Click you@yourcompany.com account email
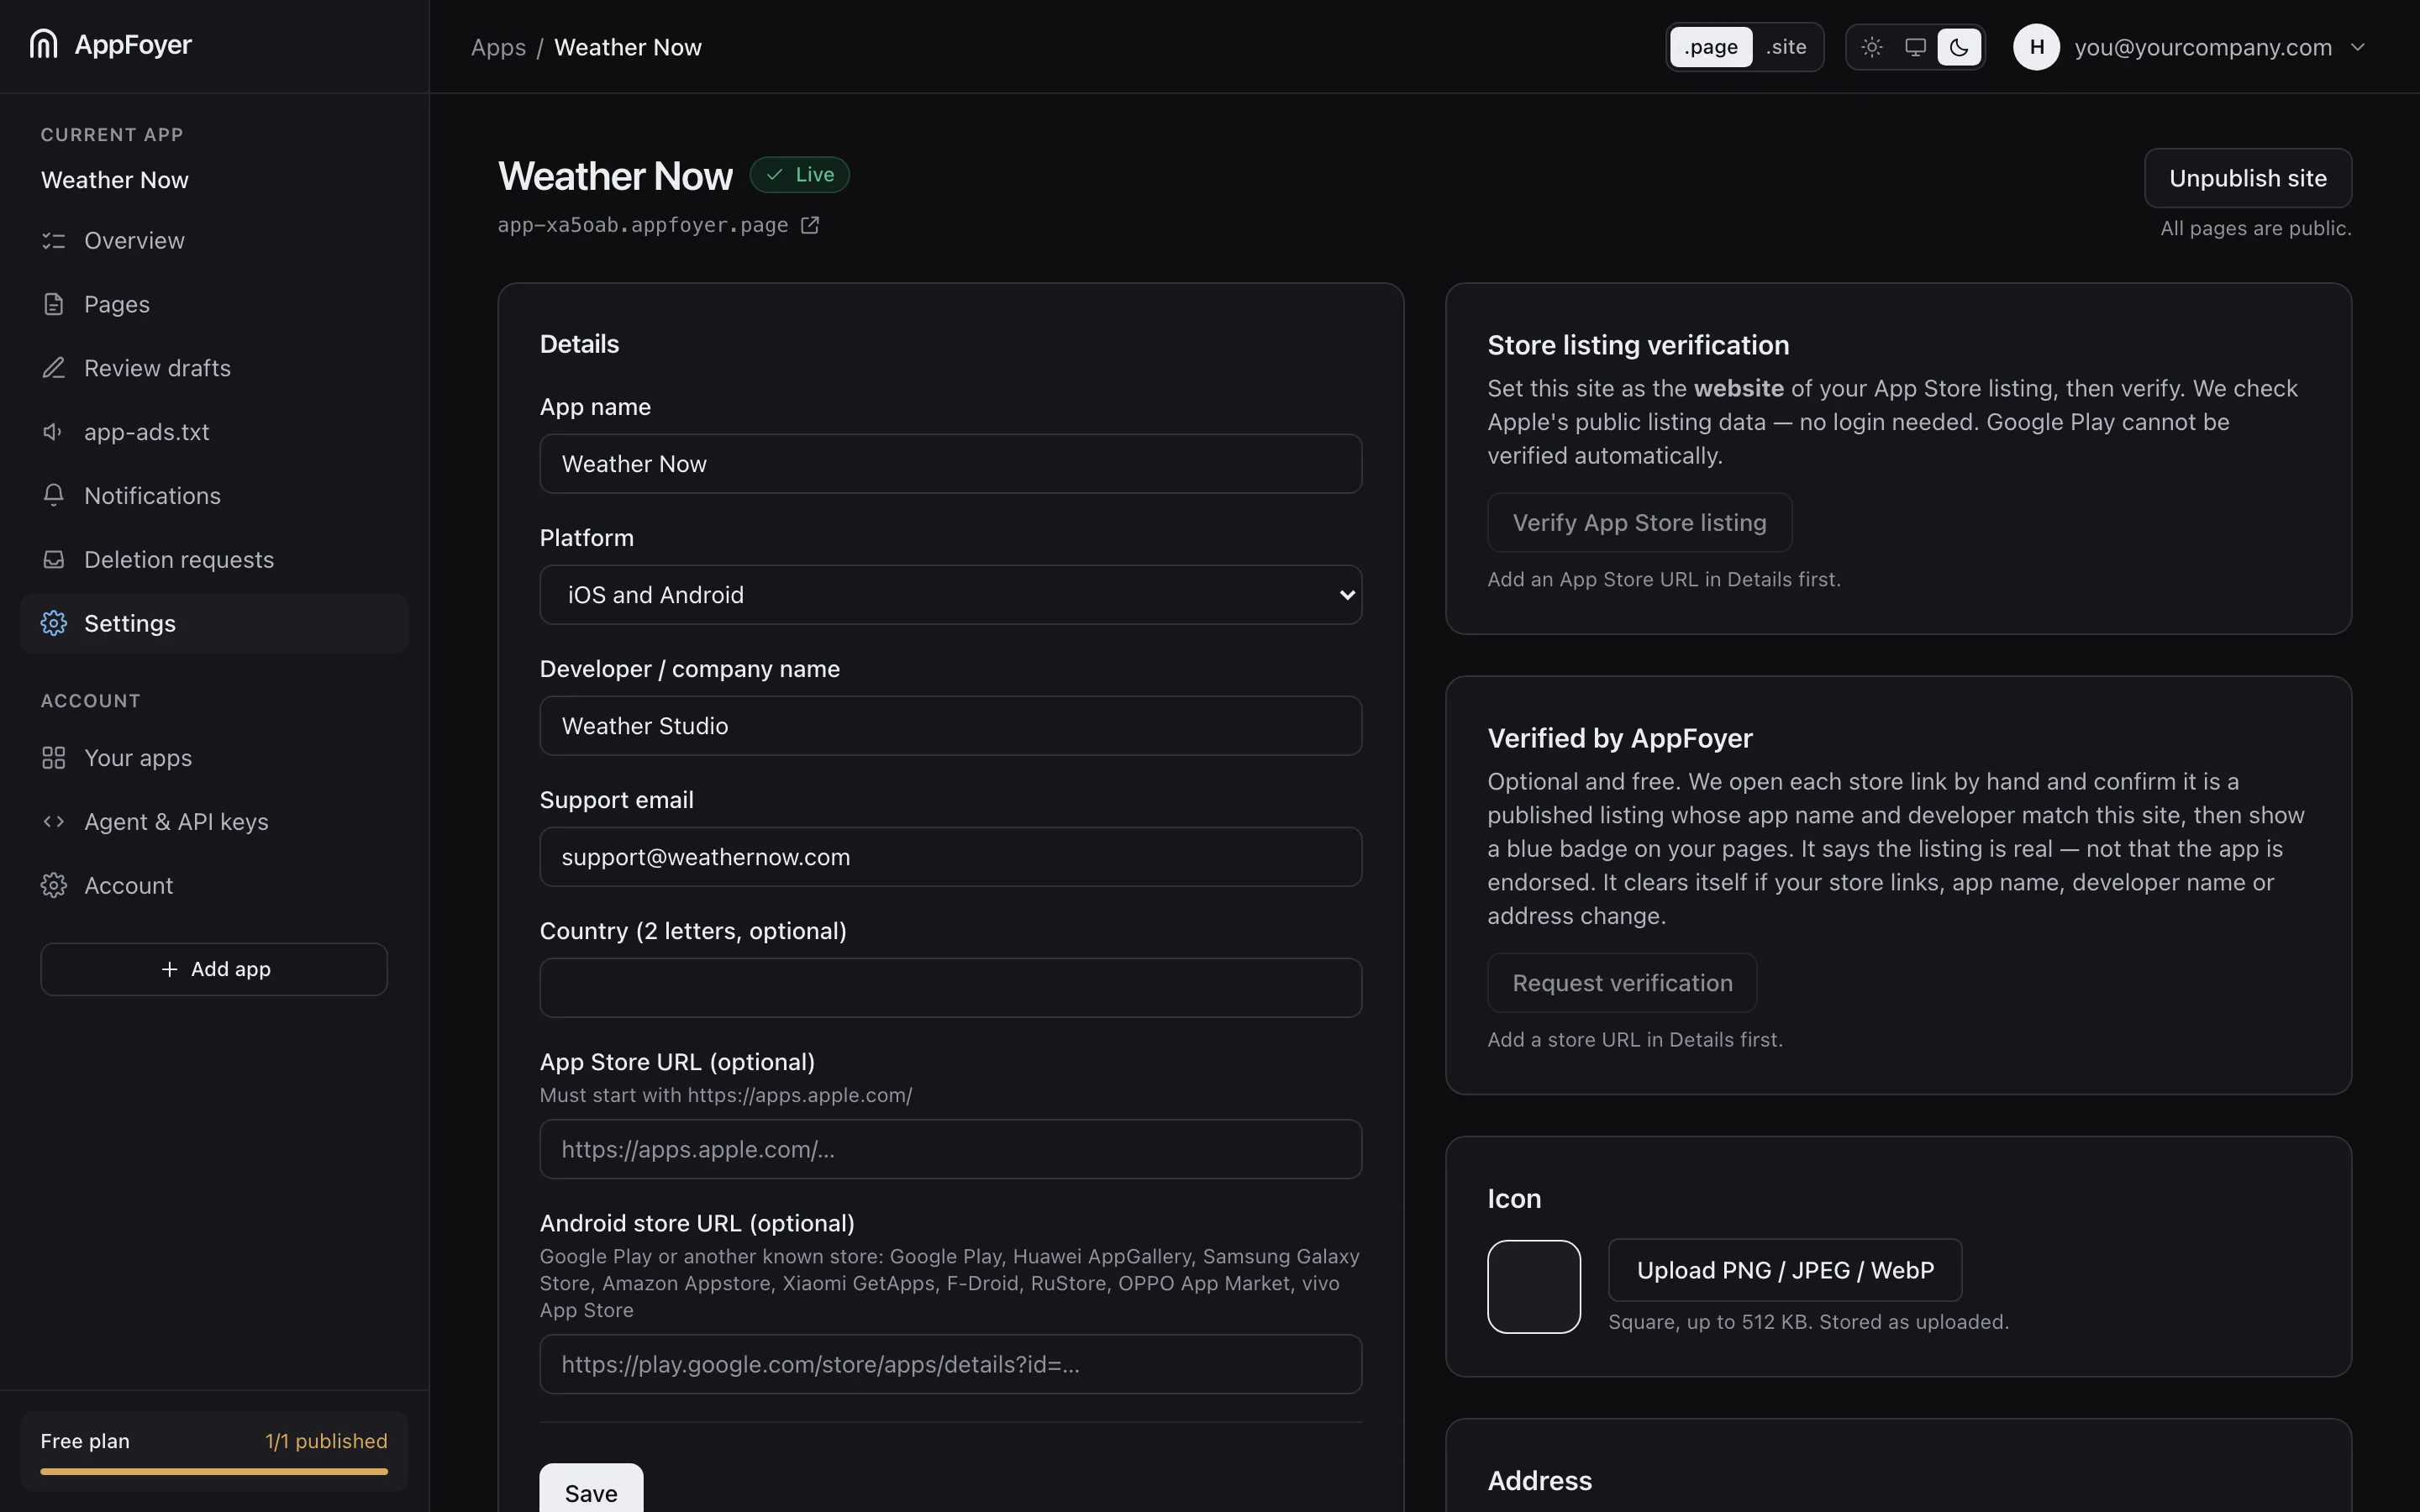The width and height of the screenshot is (2420, 1512). tap(2203, 47)
